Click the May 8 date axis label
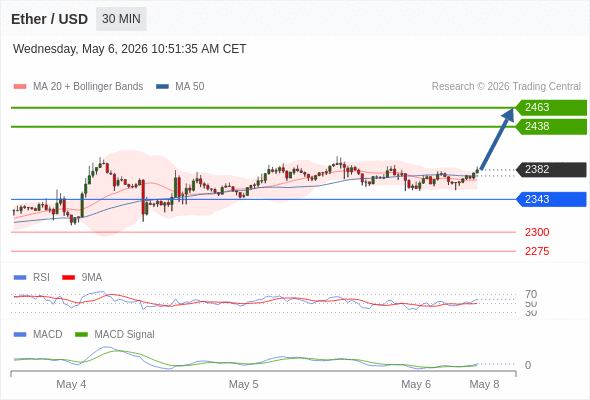Screen dimensions: 590x400 484,384
